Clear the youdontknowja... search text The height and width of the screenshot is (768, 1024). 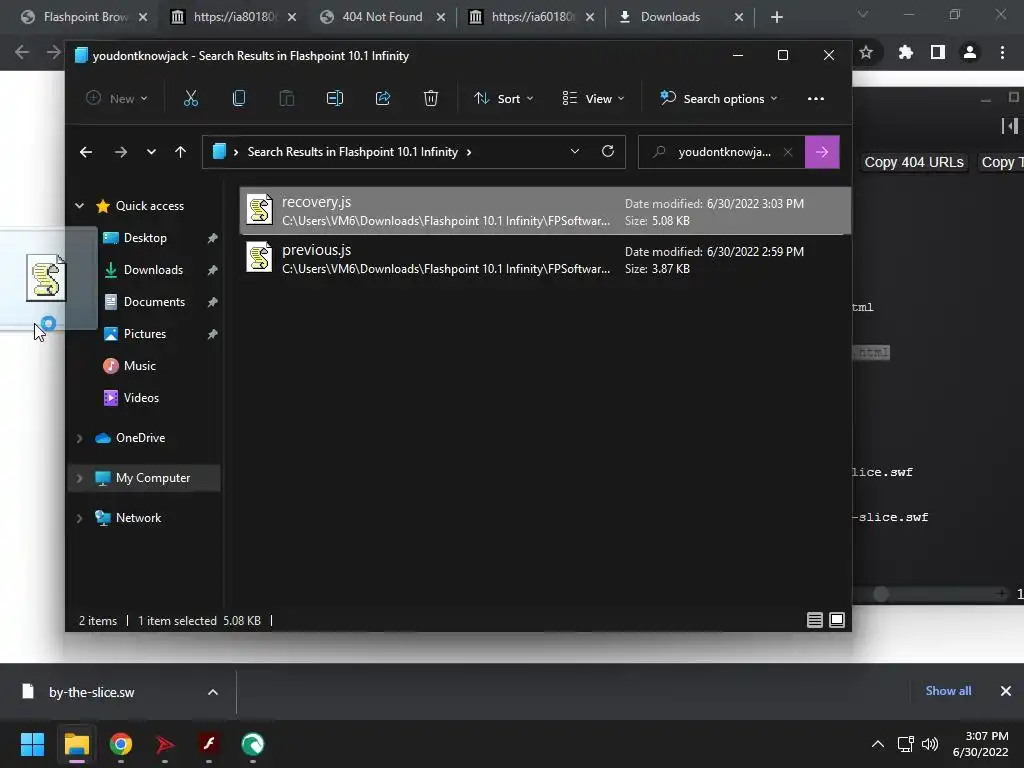click(x=788, y=152)
